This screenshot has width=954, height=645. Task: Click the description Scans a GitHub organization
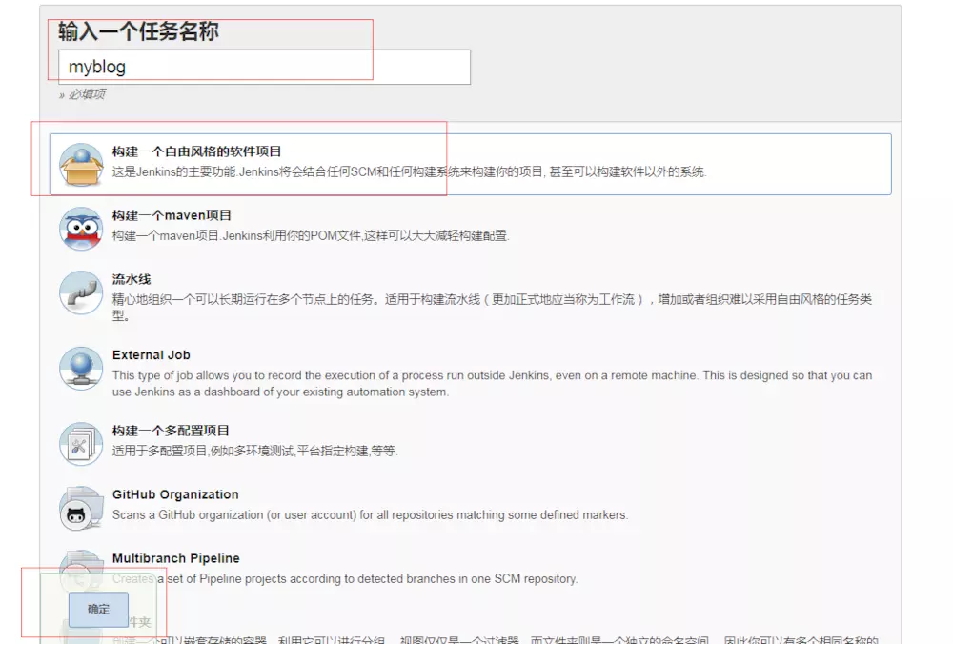coord(370,515)
